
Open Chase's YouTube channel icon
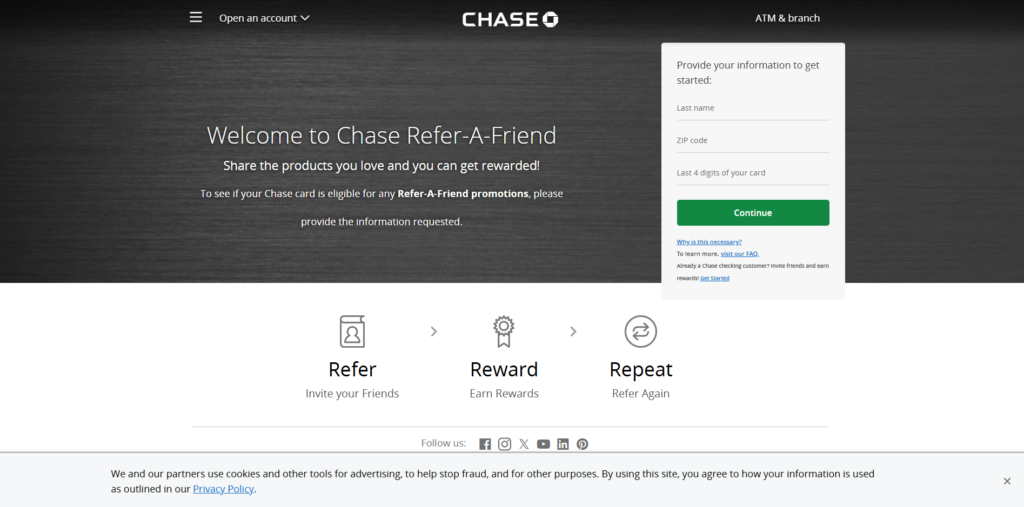(543, 444)
